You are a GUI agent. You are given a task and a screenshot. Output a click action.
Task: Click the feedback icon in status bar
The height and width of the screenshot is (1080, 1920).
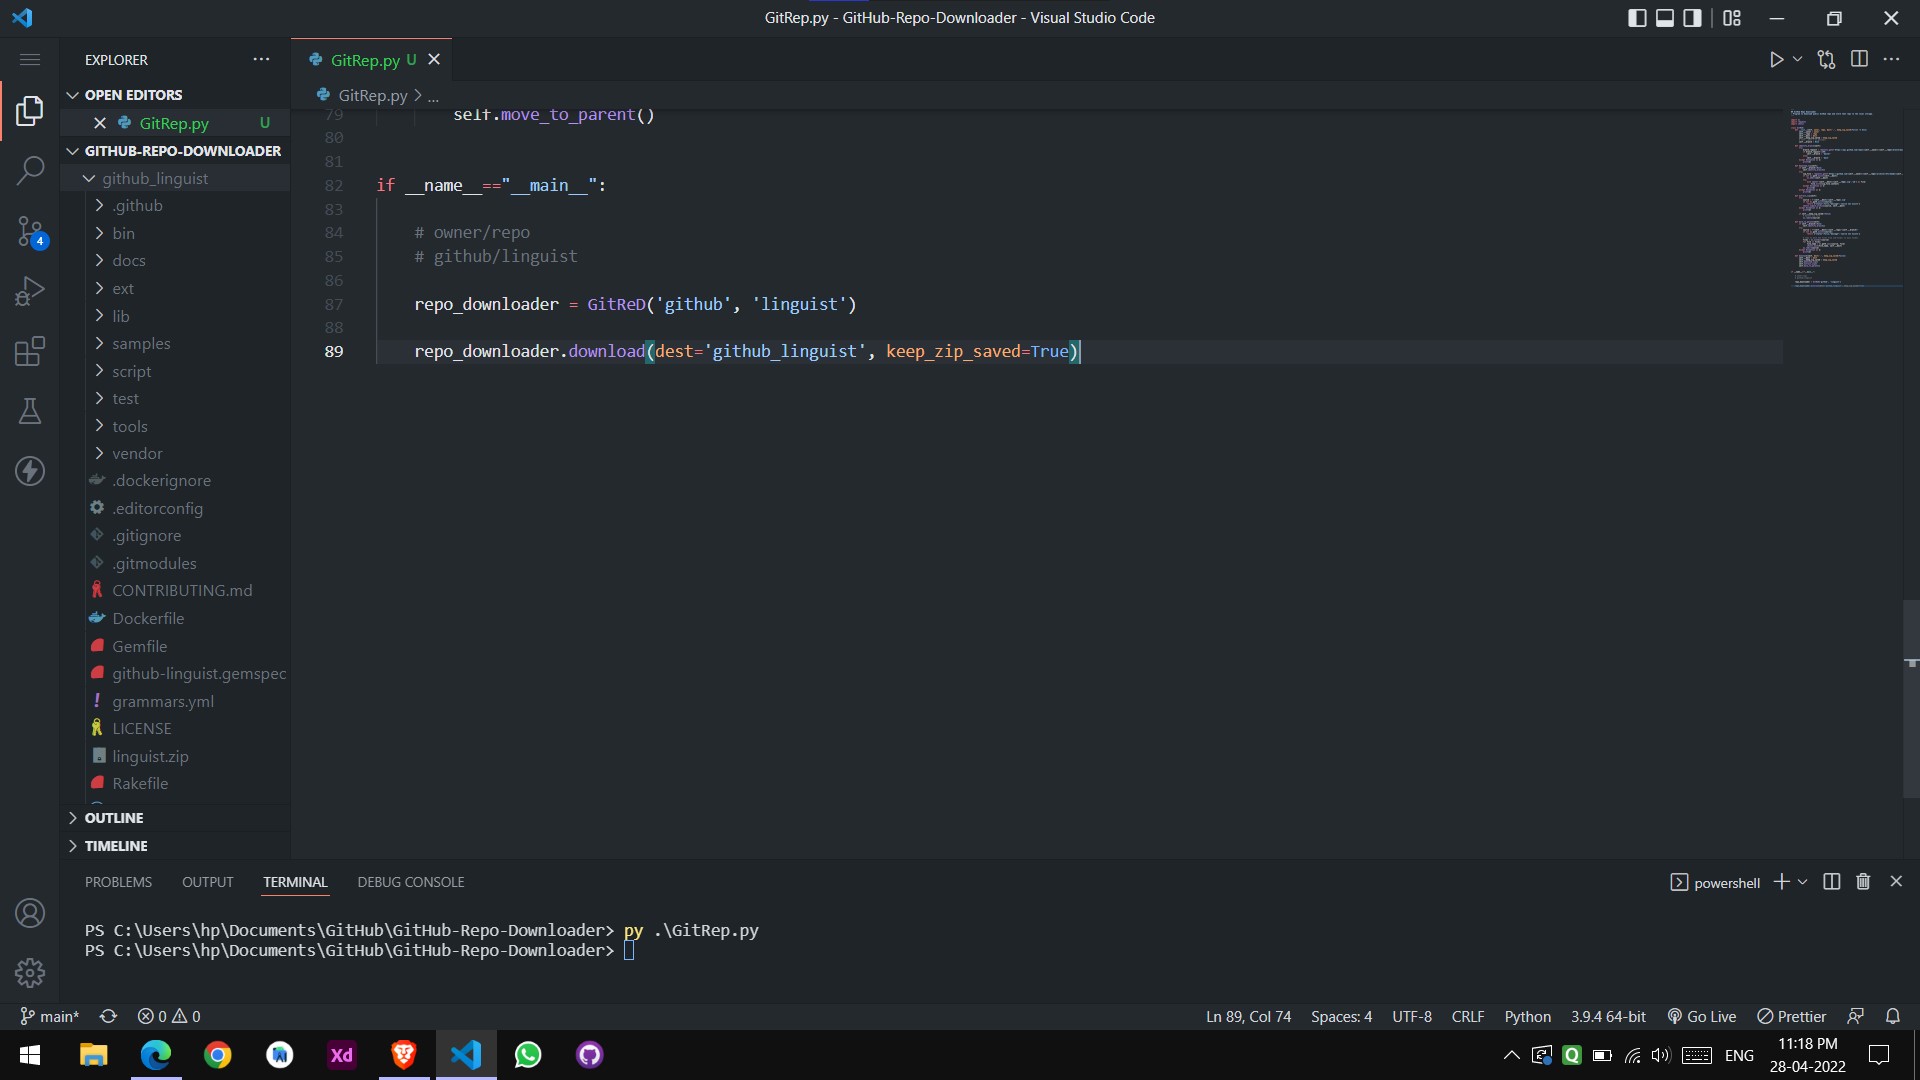[1855, 1016]
